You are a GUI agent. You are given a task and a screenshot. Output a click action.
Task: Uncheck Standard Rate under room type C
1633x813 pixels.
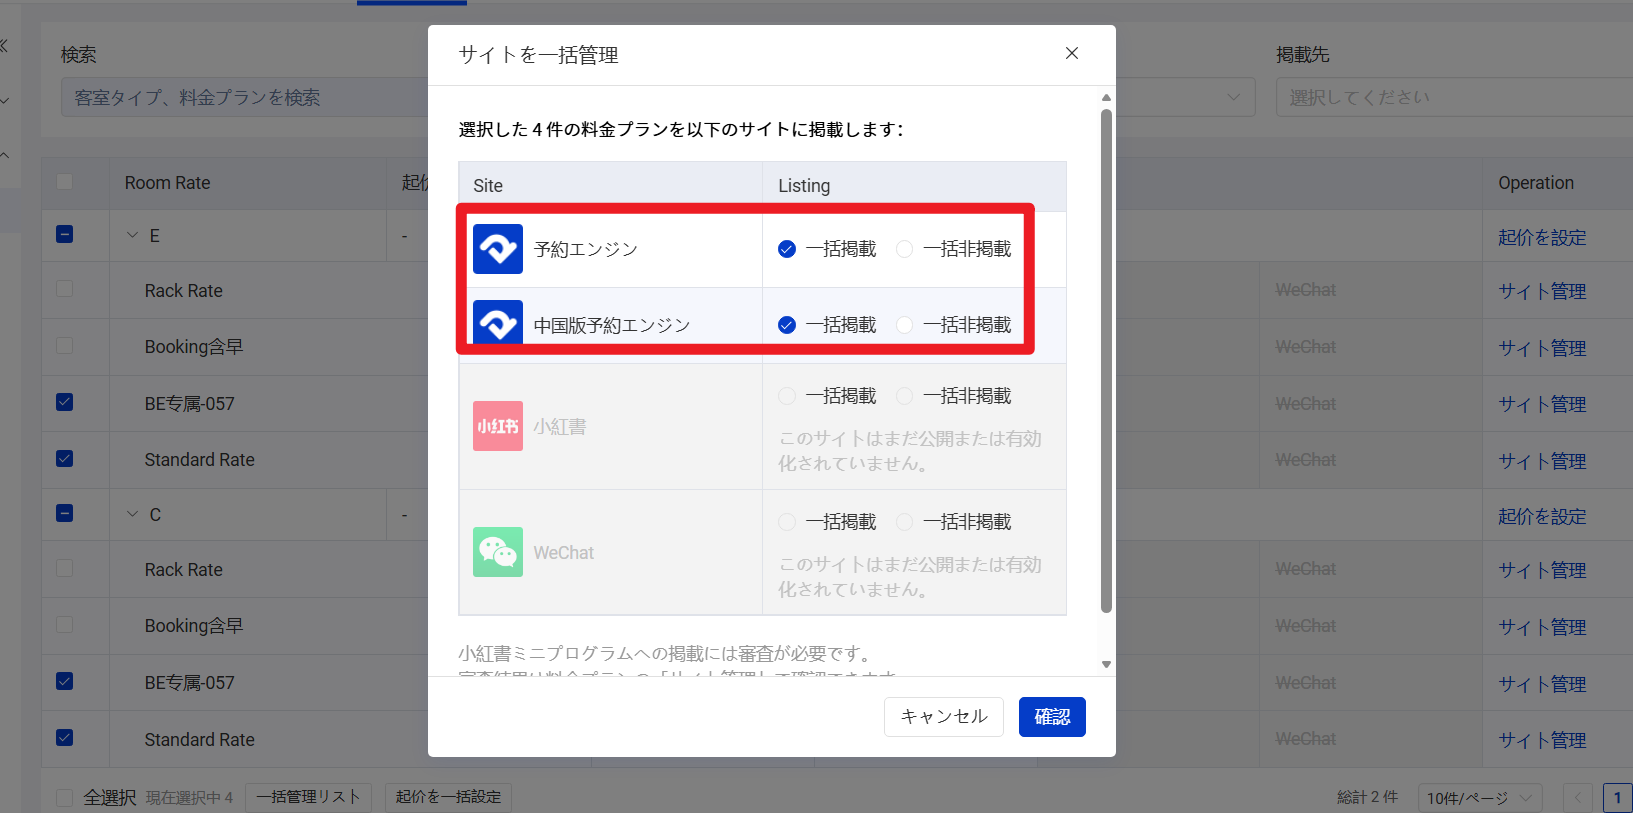(x=65, y=737)
